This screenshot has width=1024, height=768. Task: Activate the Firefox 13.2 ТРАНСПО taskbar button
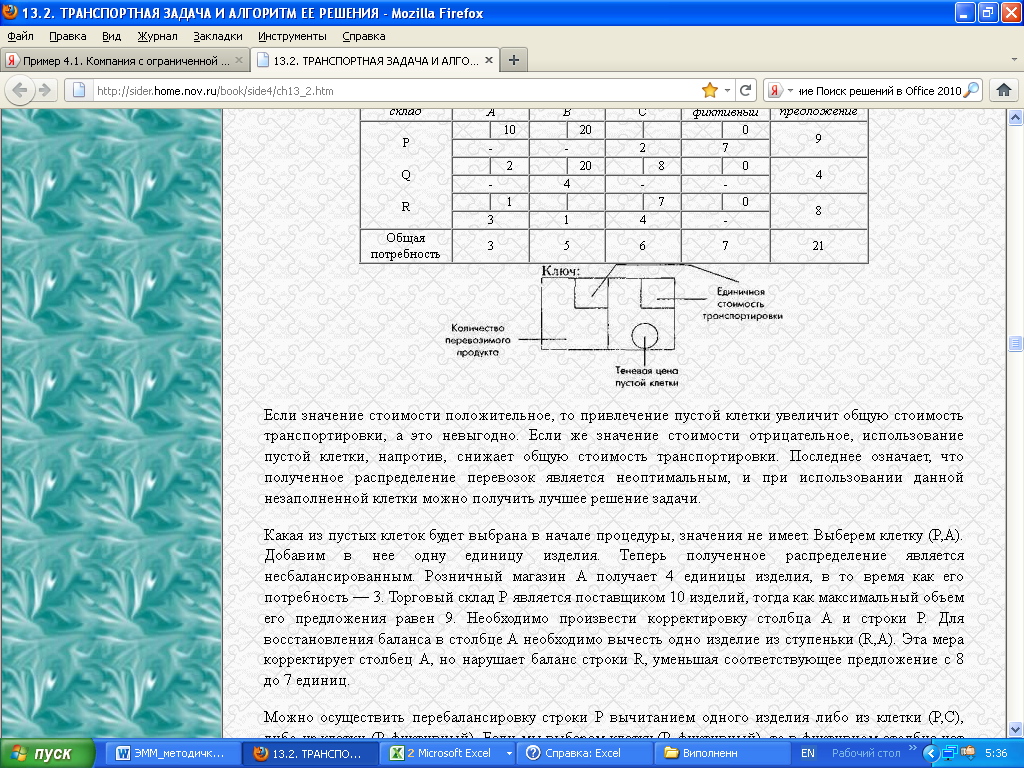coord(309,753)
